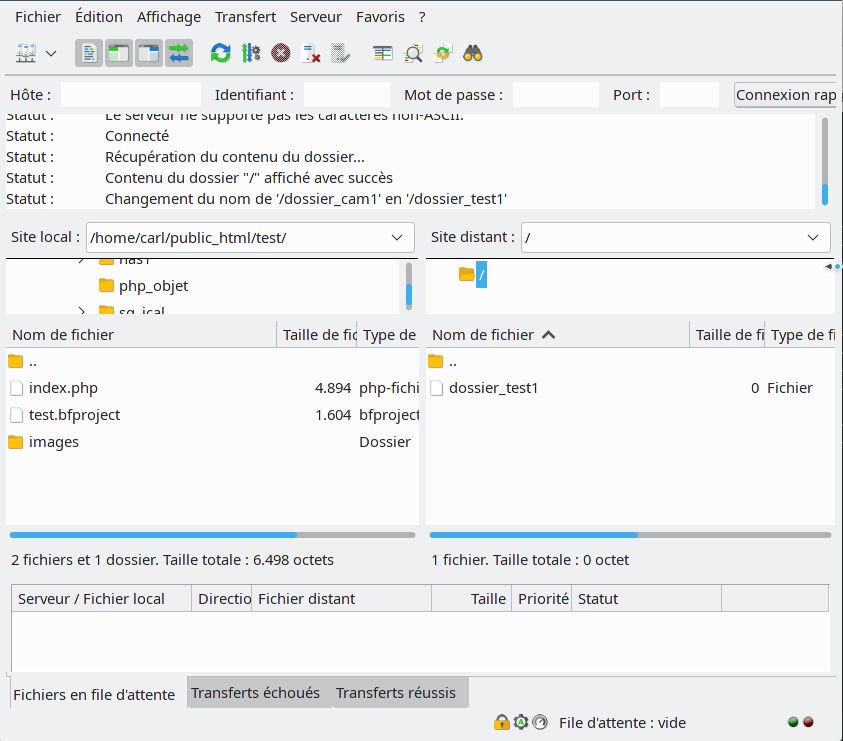The width and height of the screenshot is (843, 741).
Task: Open recursive file search binoculars icon
Action: pos(473,53)
